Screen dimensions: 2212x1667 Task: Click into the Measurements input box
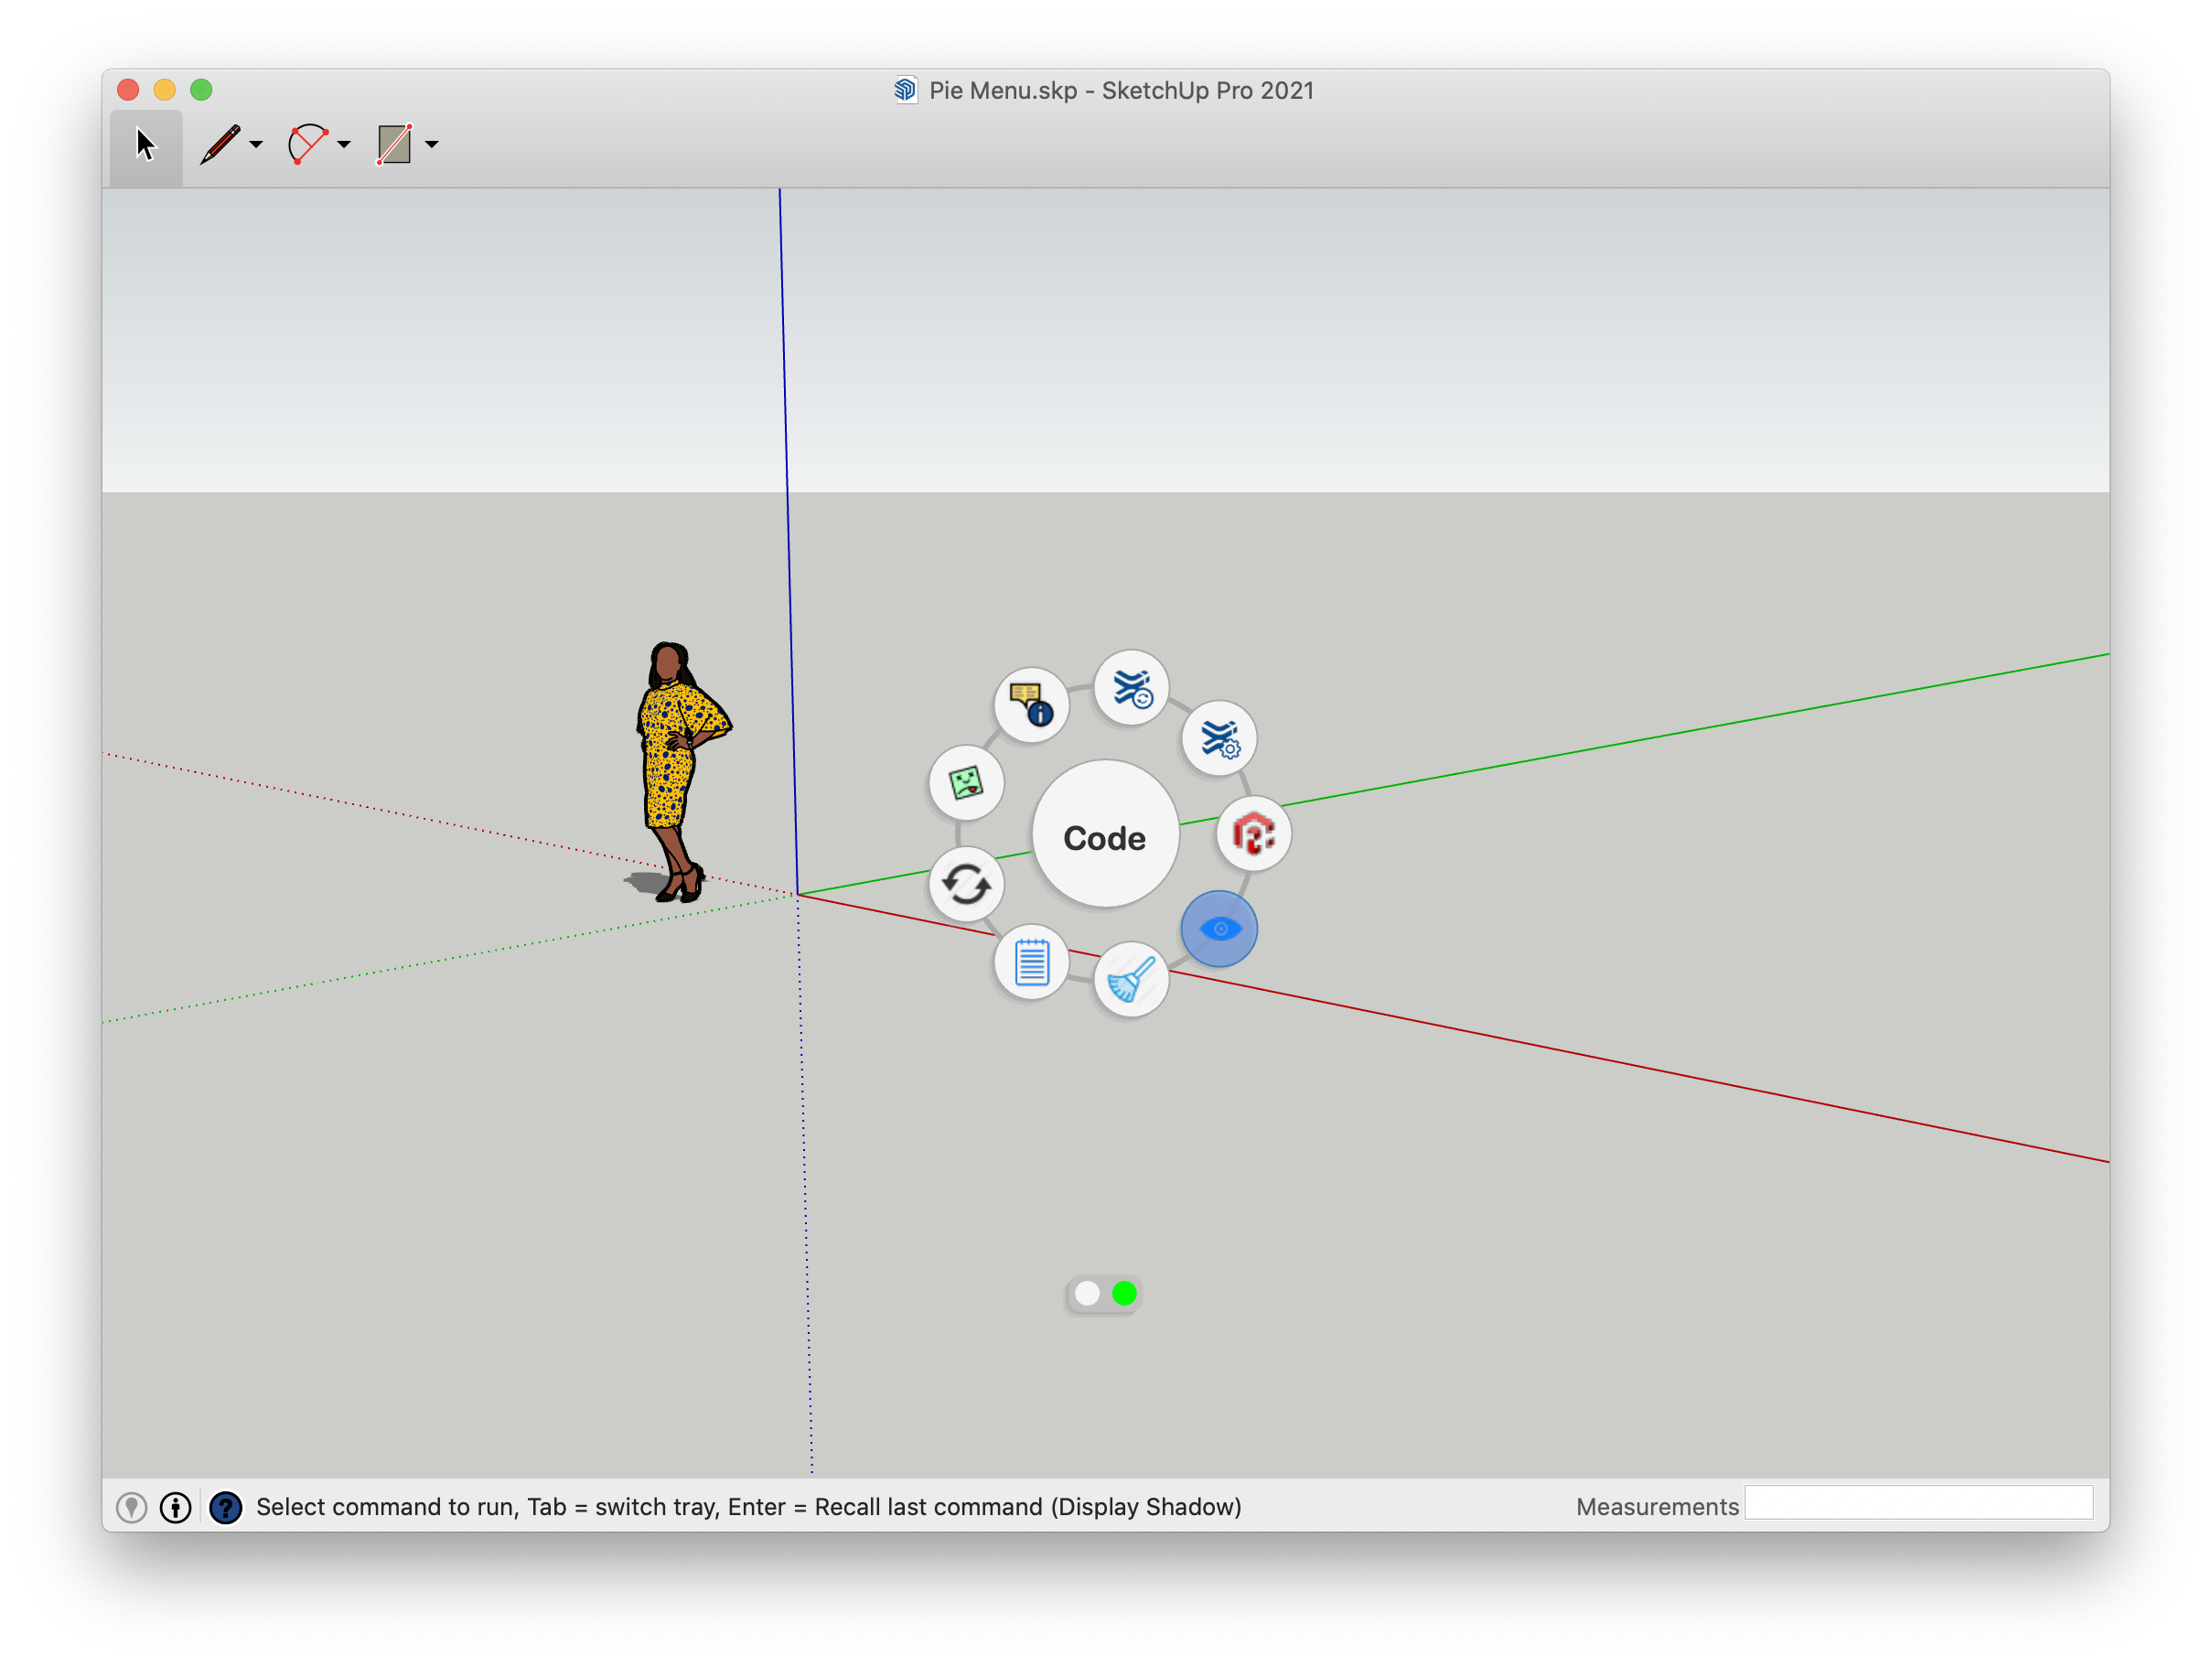[1918, 1503]
